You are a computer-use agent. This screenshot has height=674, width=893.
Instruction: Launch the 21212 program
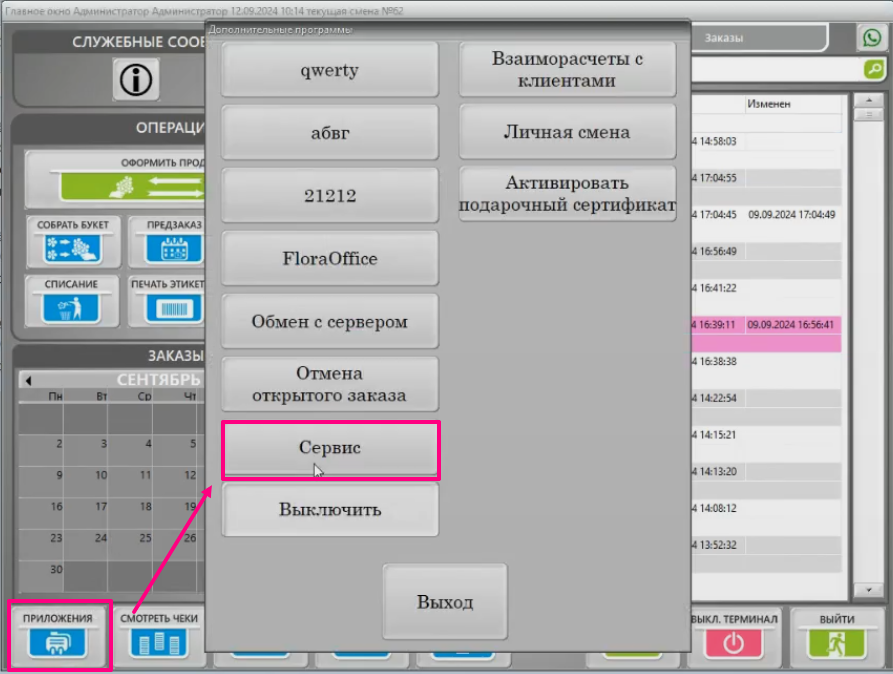tap(330, 195)
